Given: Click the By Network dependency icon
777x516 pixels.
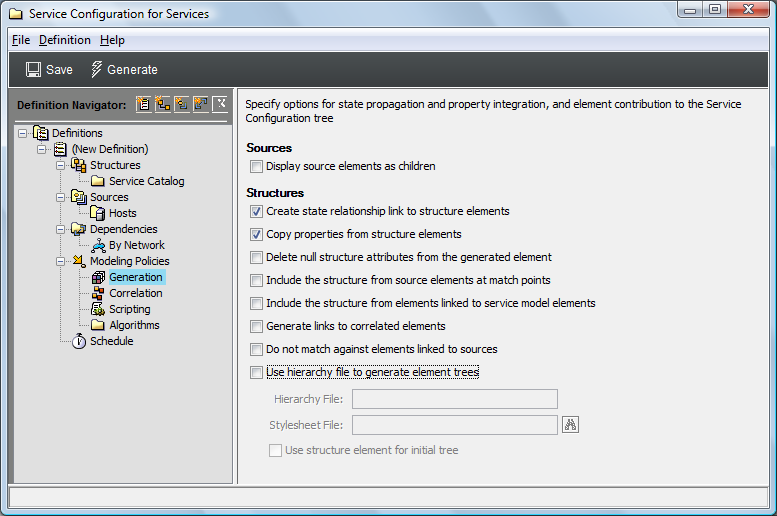Looking at the screenshot, I should [x=98, y=245].
